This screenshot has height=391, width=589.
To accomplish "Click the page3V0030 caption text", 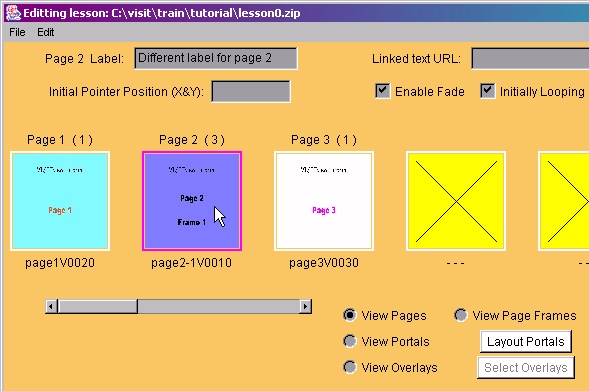I will (x=324, y=263).
